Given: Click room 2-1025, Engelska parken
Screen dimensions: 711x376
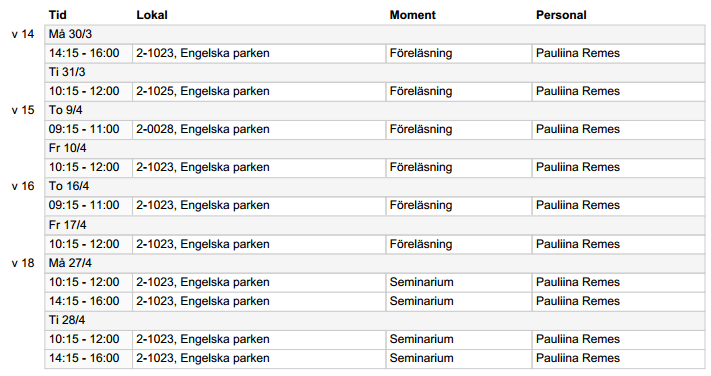Looking at the screenshot, I should coord(203,91).
